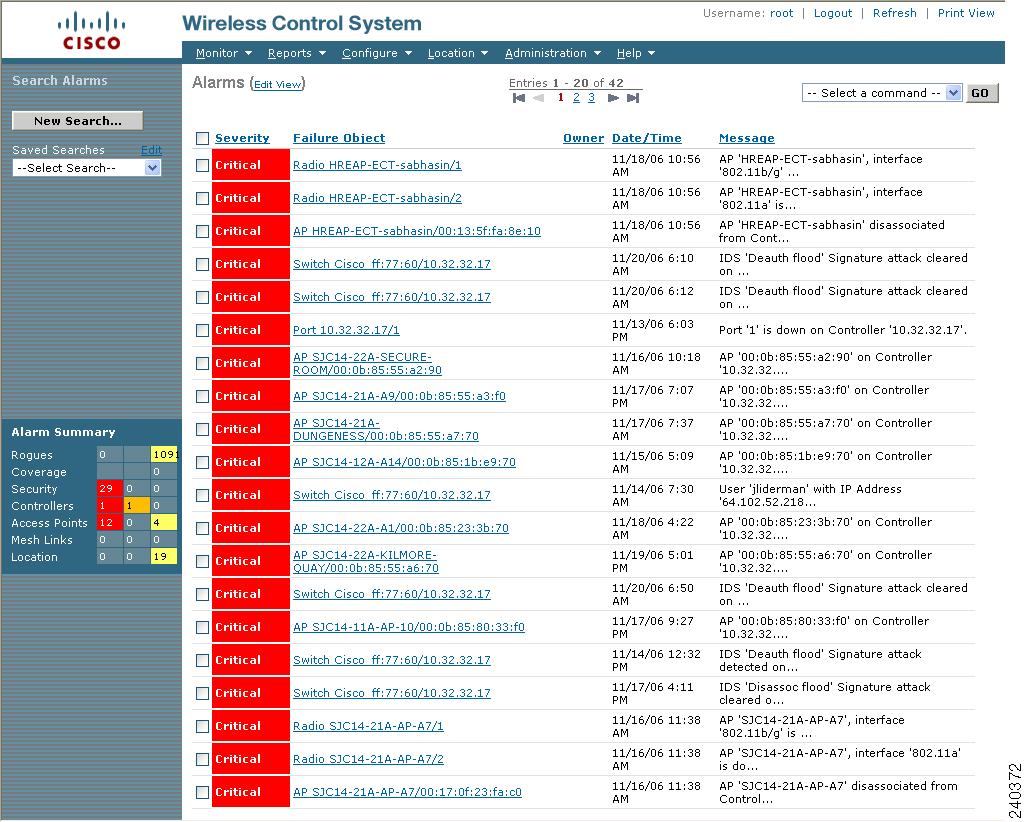
Task: Open the Help menu
Action: 635,53
